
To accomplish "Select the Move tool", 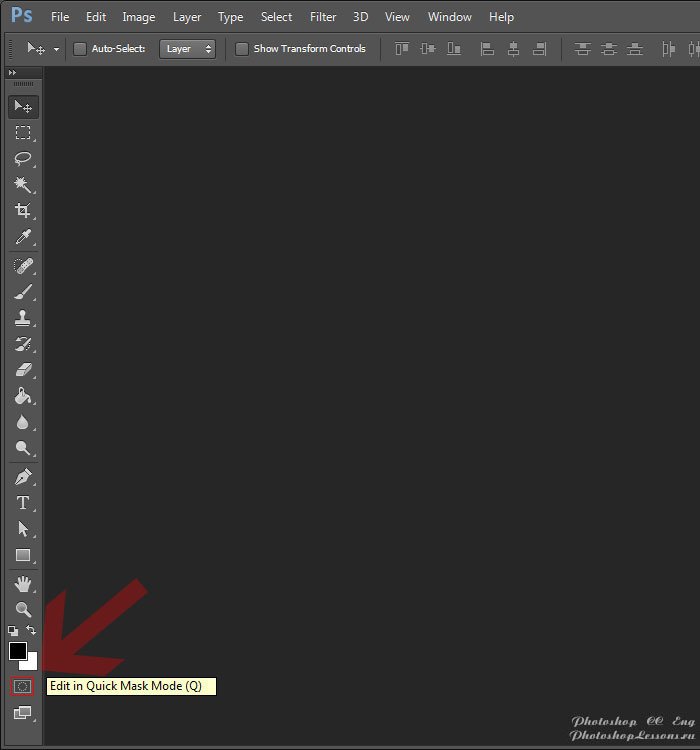I will coord(23,106).
